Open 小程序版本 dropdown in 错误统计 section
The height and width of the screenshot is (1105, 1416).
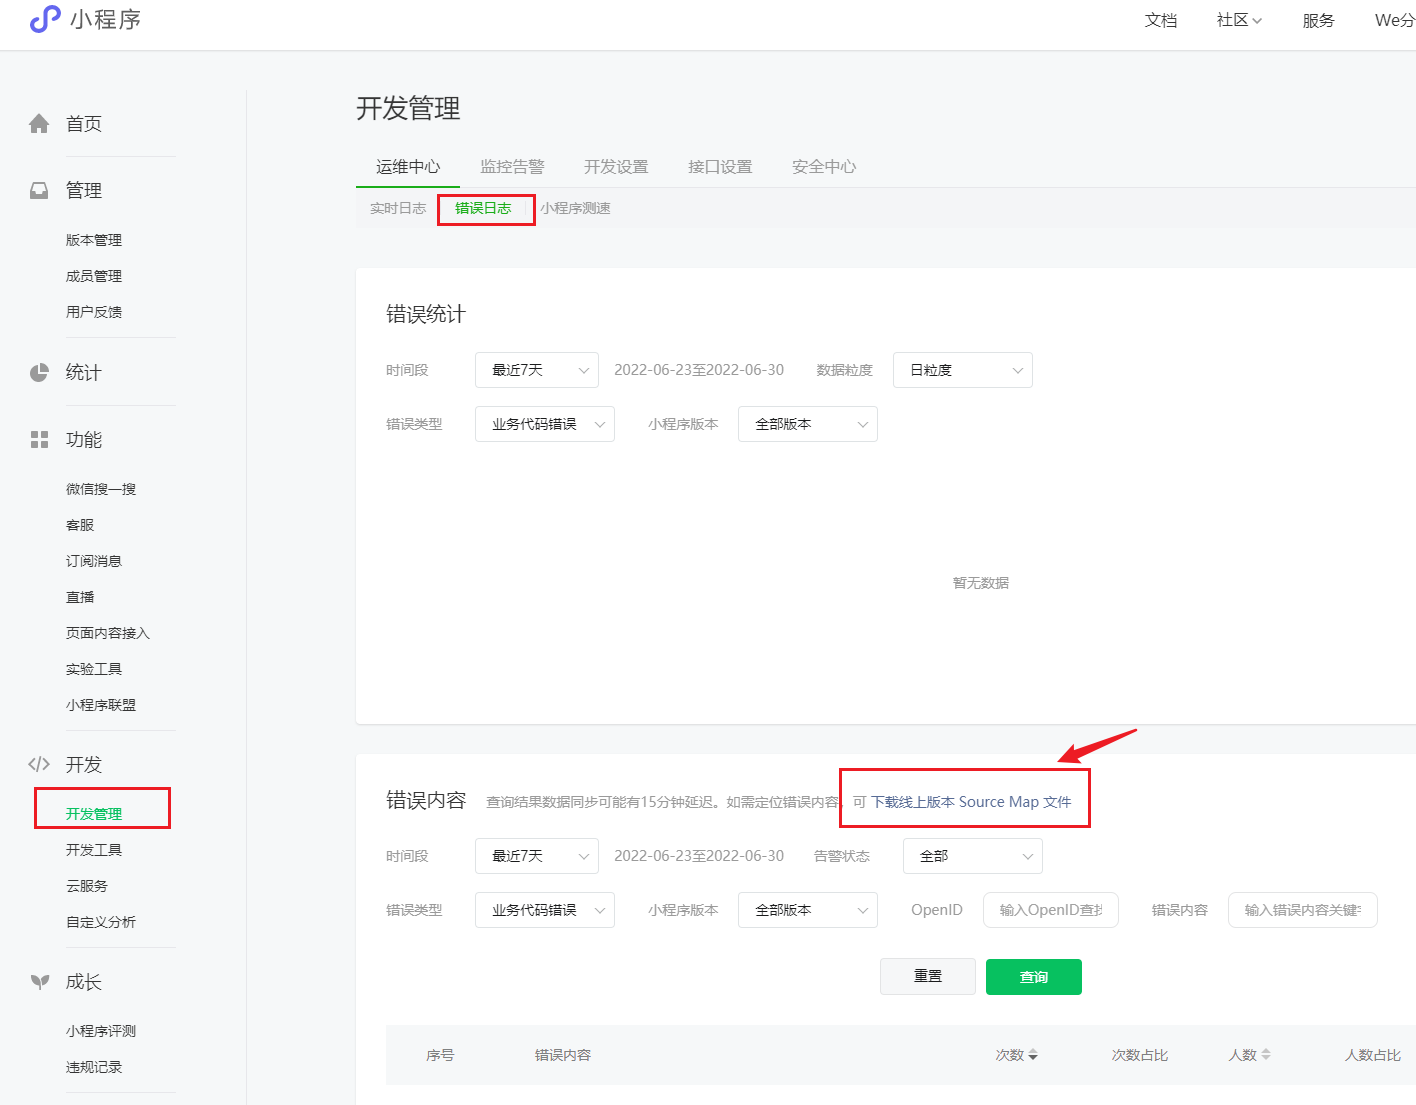coord(808,424)
